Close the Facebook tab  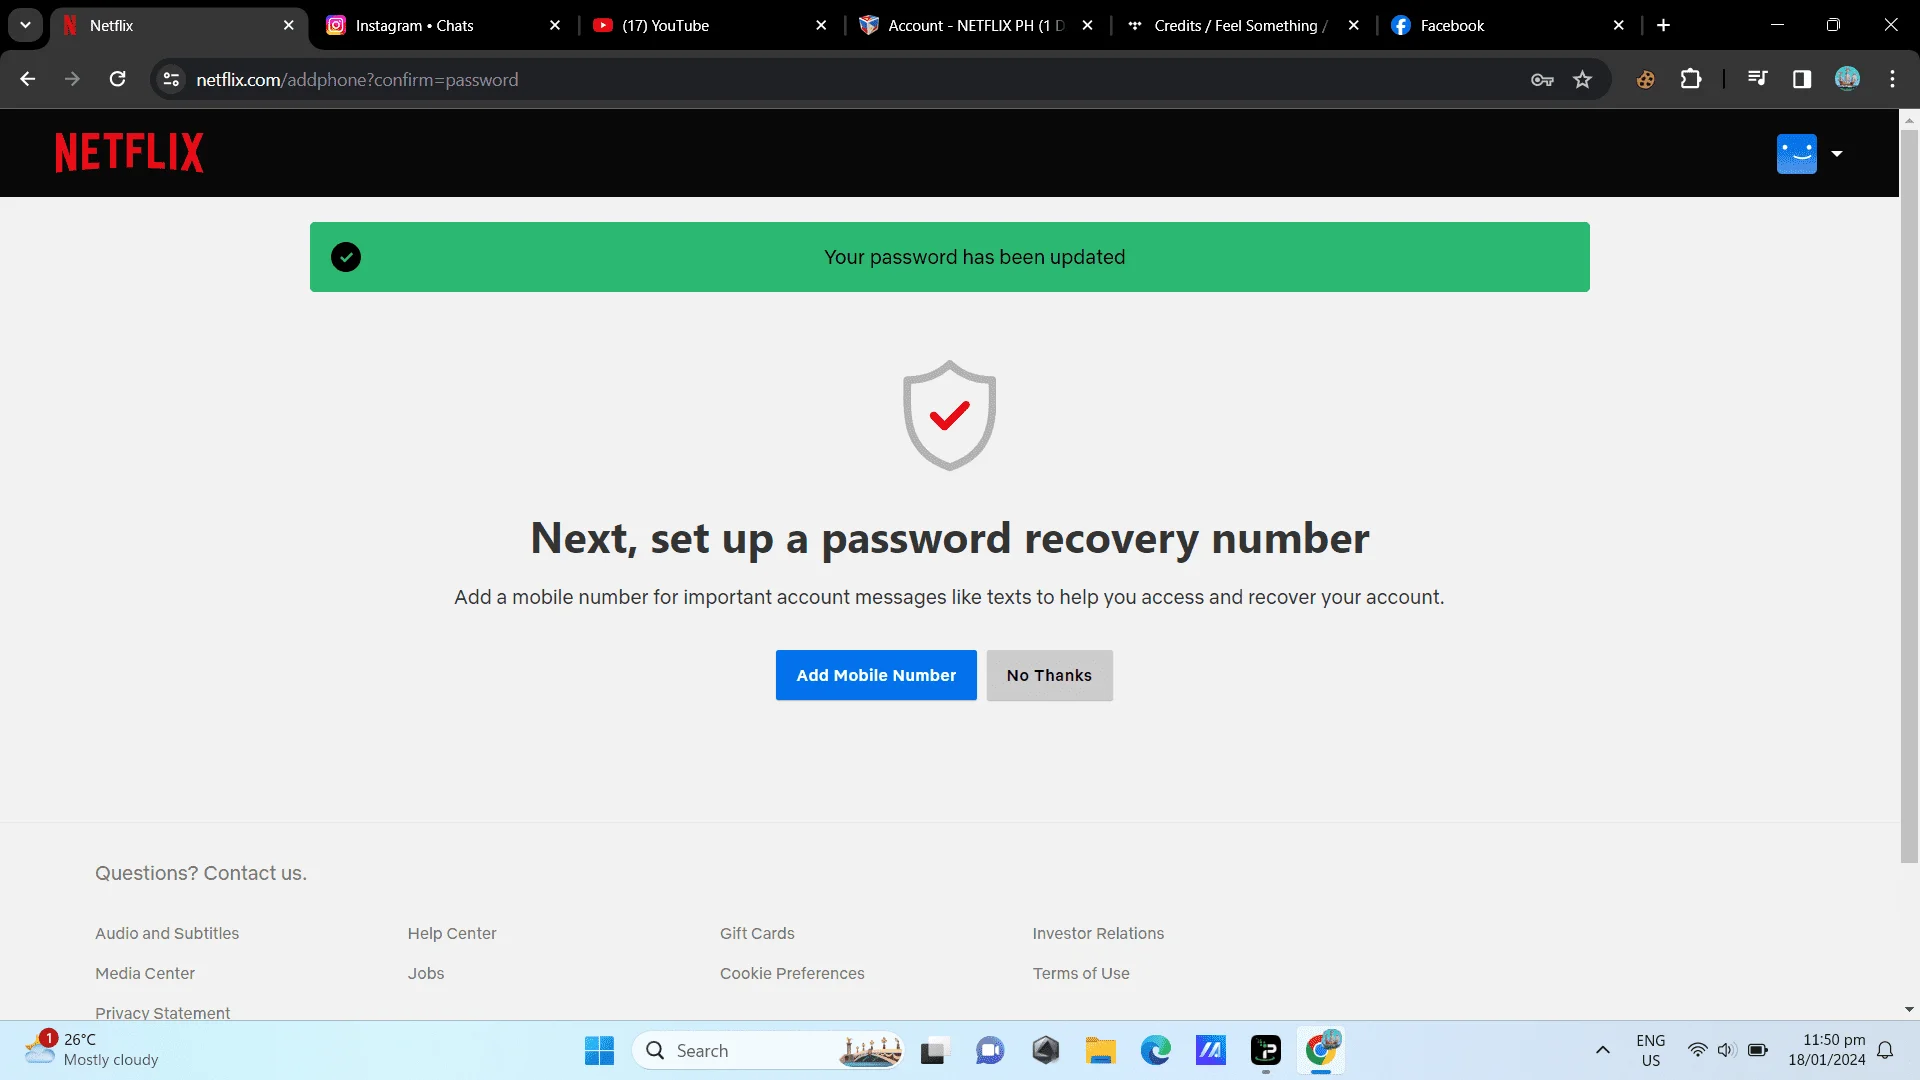1619,25
